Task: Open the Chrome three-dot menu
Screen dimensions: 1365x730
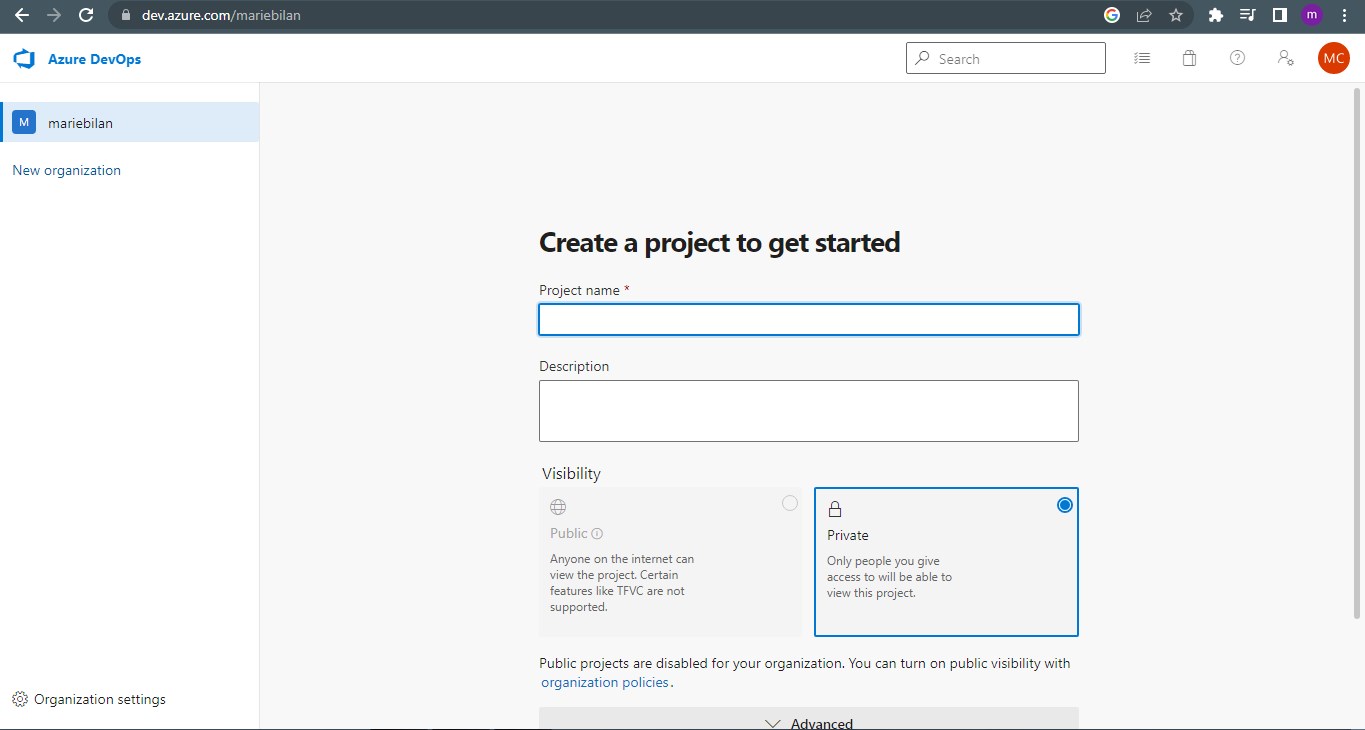Action: point(1344,15)
